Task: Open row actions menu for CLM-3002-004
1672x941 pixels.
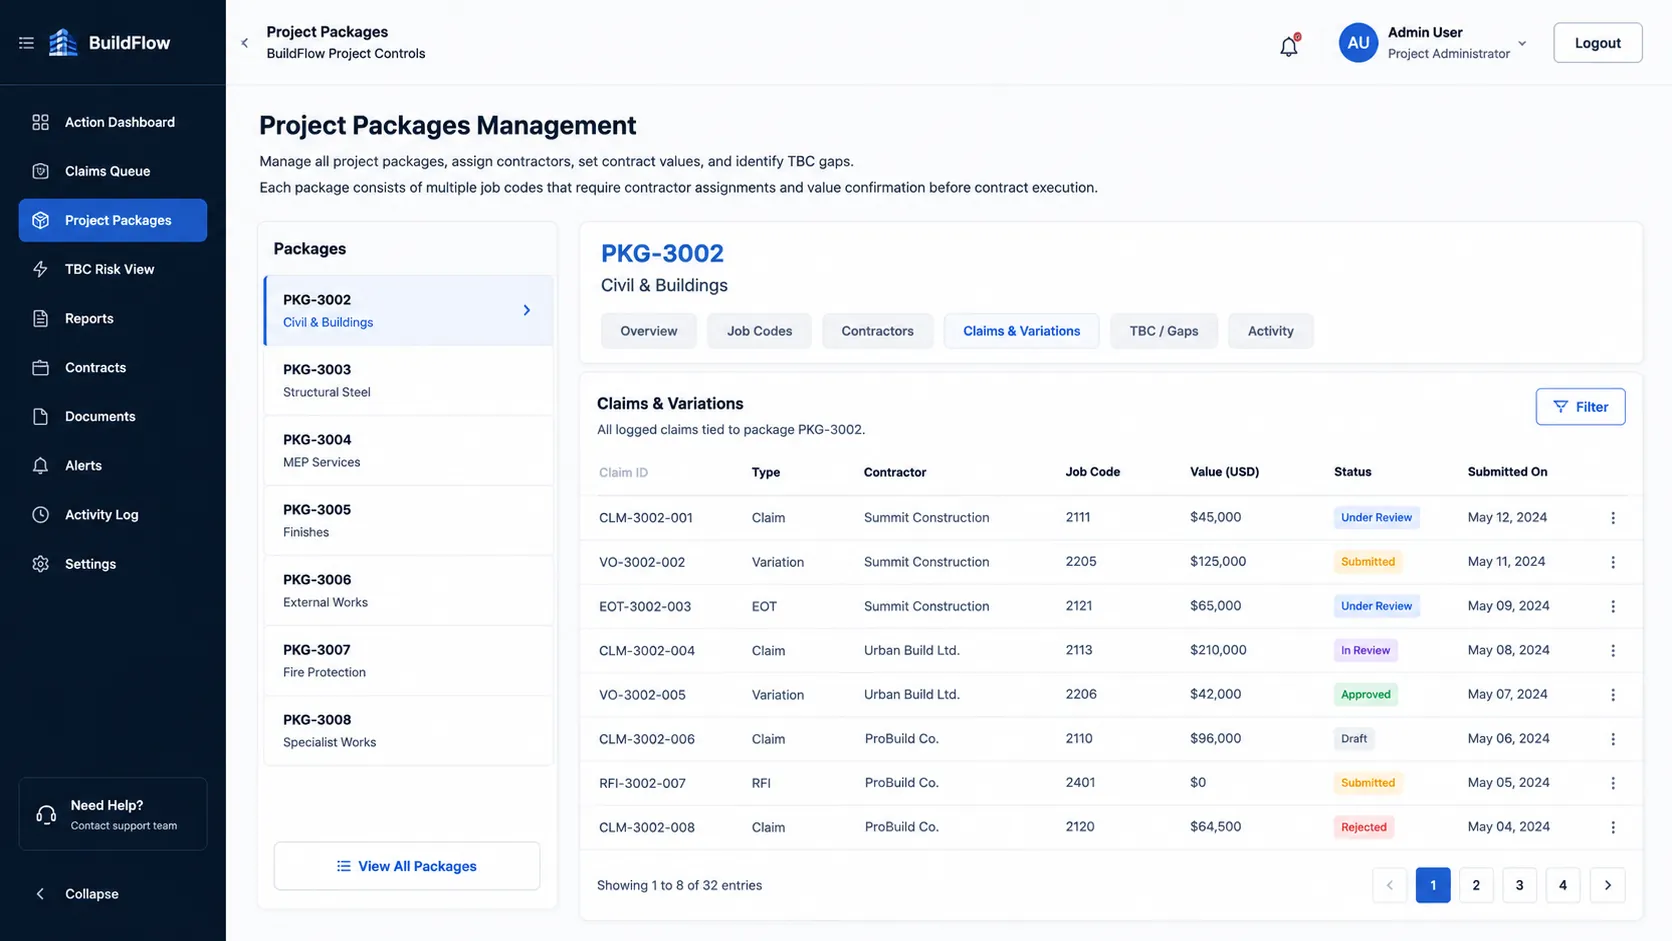Action: [x=1612, y=650]
